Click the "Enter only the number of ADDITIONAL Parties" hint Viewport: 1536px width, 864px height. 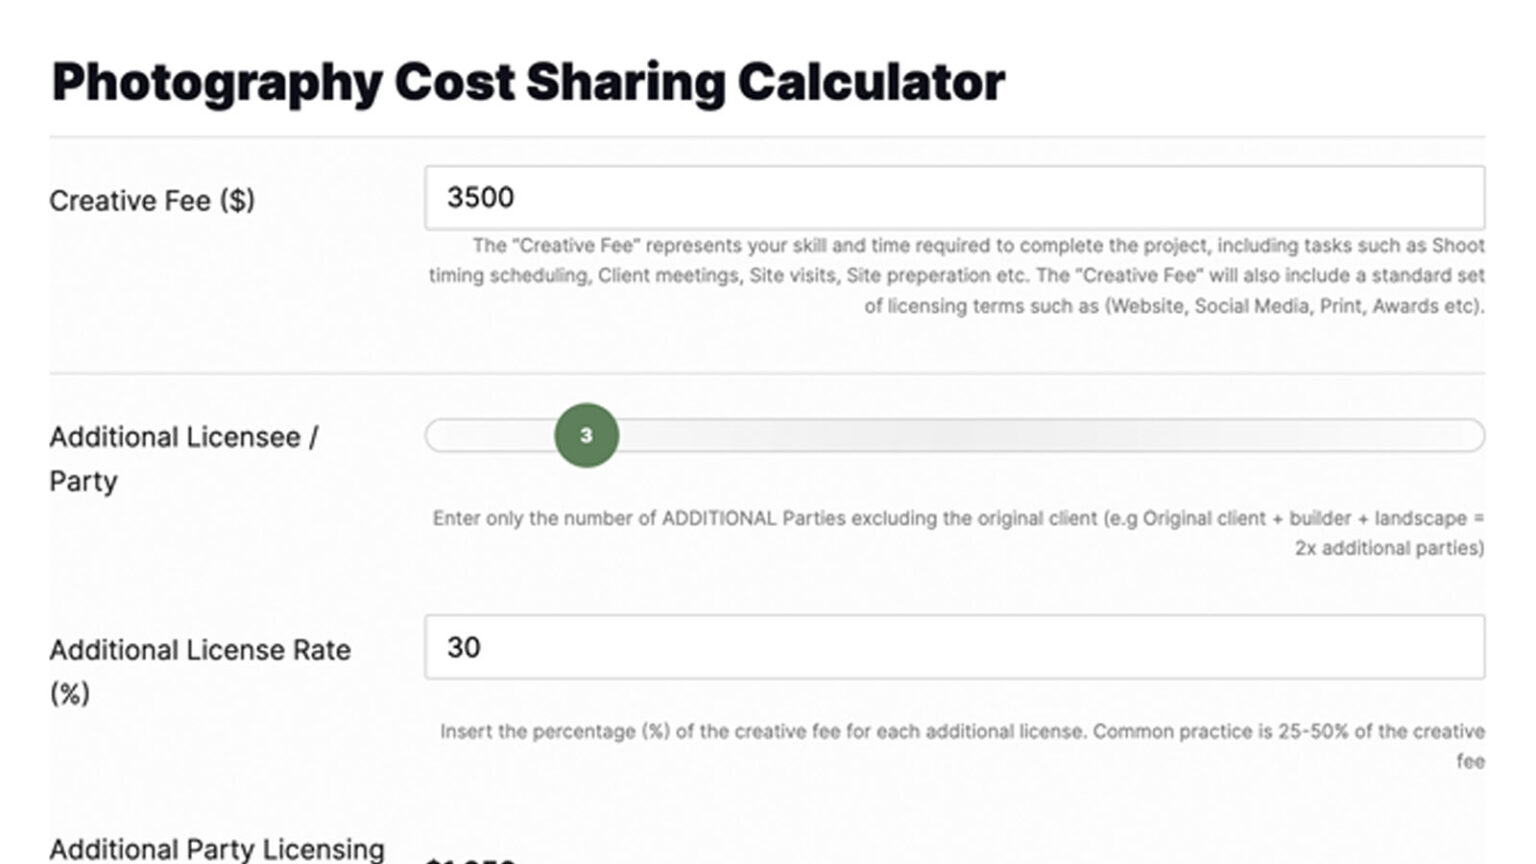click(x=765, y=519)
